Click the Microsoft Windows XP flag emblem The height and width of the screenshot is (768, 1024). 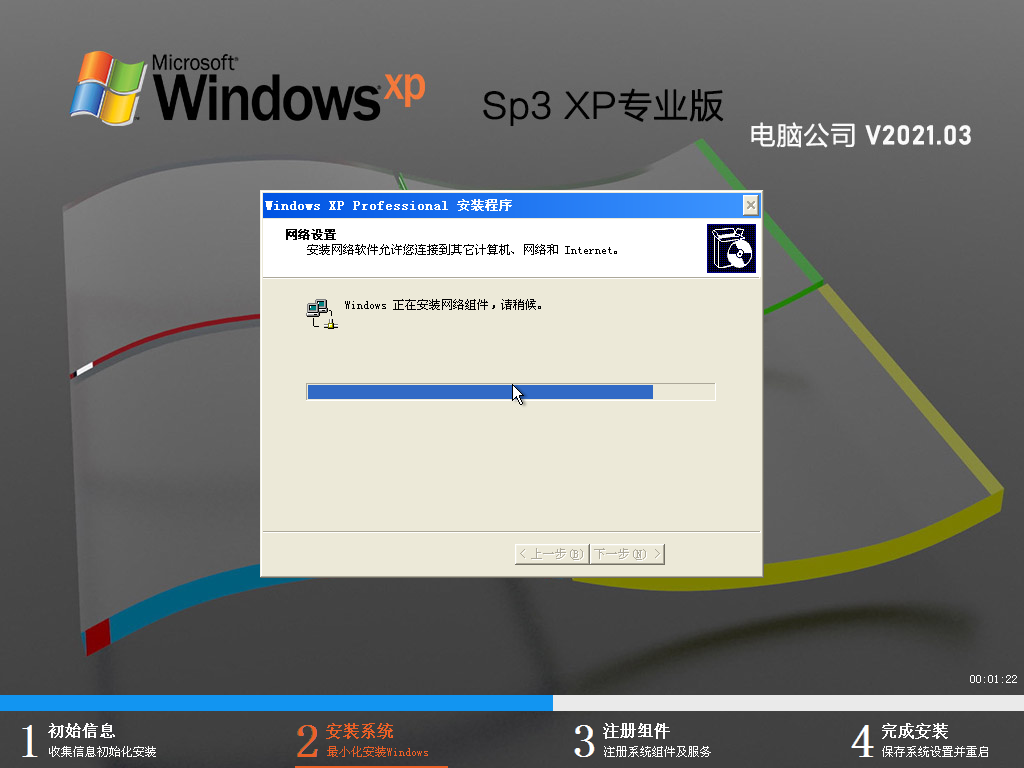click(x=108, y=85)
